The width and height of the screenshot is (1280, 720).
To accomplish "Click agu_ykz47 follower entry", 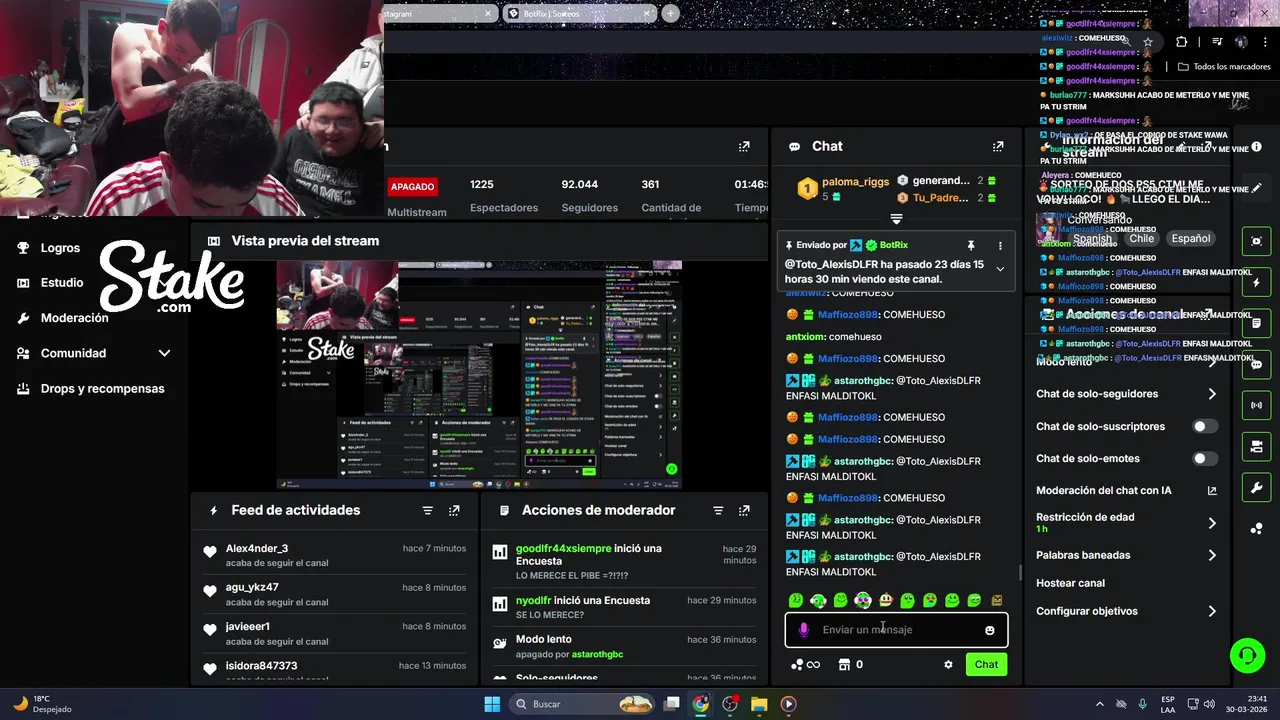I will (252, 587).
